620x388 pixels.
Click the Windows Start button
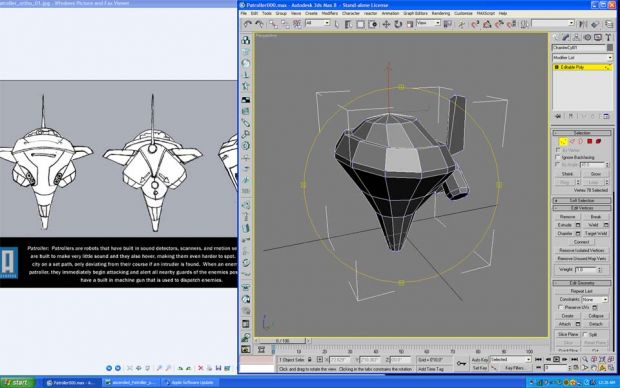click(x=18, y=382)
